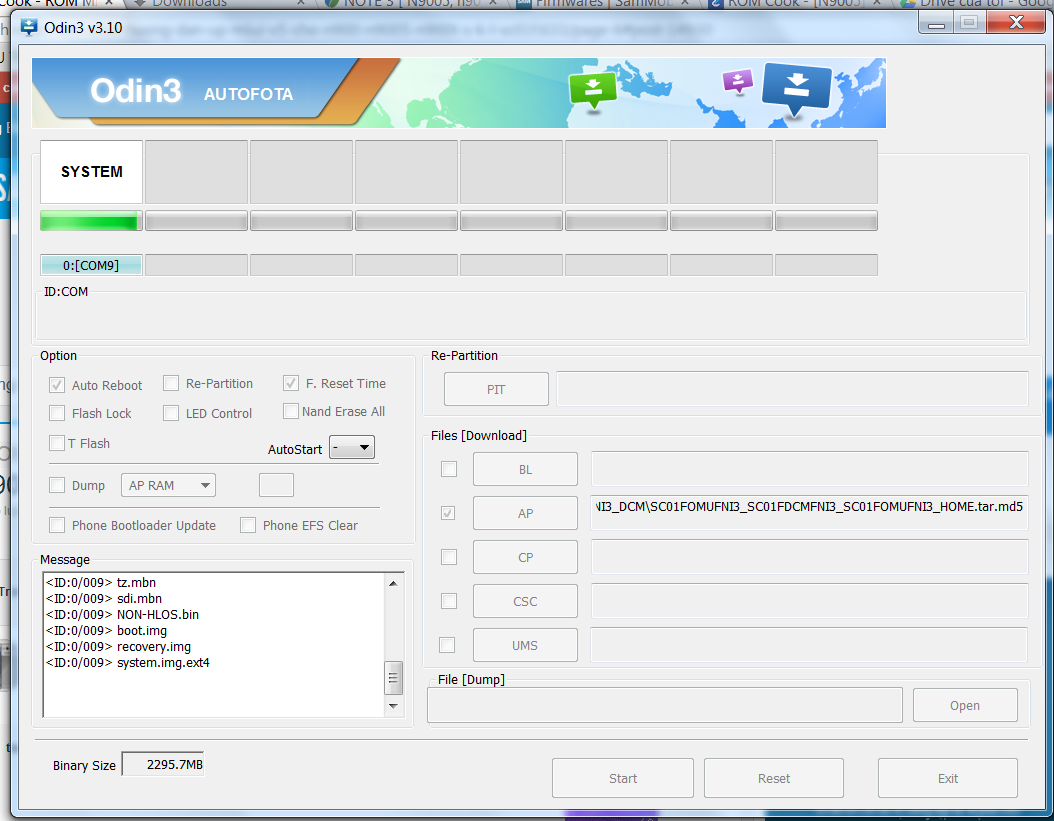Toggle the F. Reset Time checkbox
Image resolution: width=1054 pixels, height=821 pixels.
coord(291,383)
